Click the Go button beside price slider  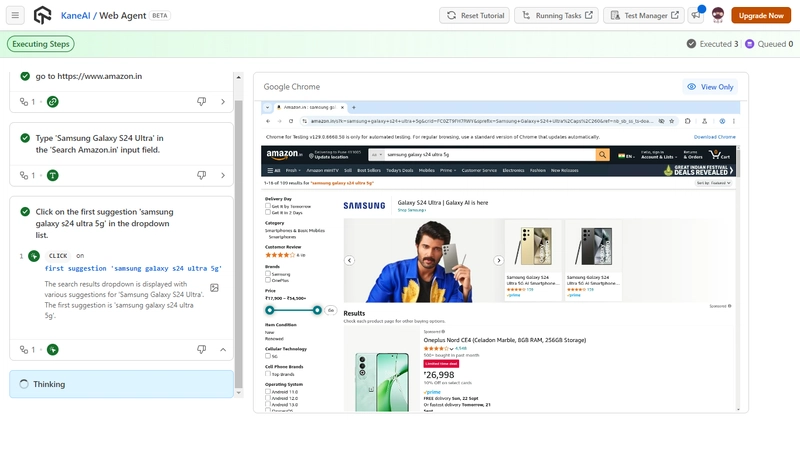click(331, 310)
